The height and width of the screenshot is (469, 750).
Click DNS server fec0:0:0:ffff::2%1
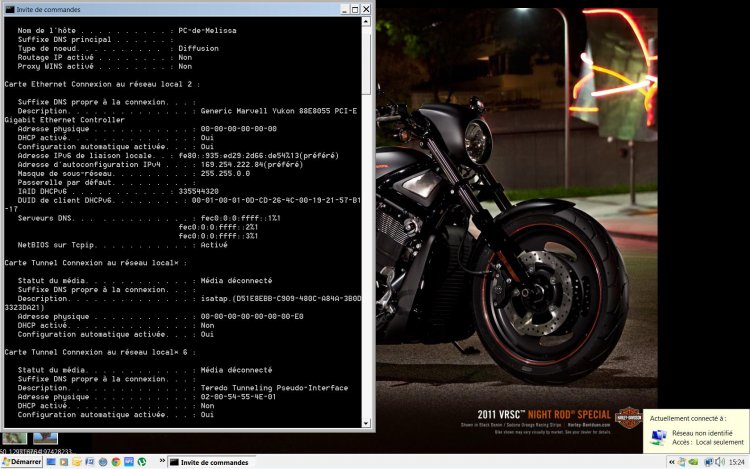point(218,227)
